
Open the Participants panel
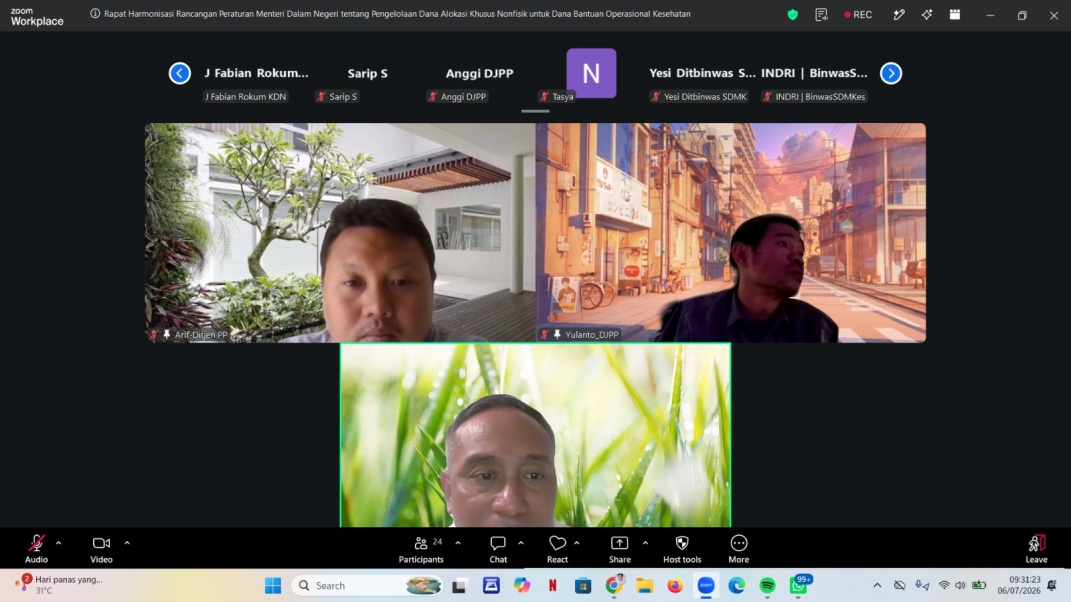[x=421, y=549]
